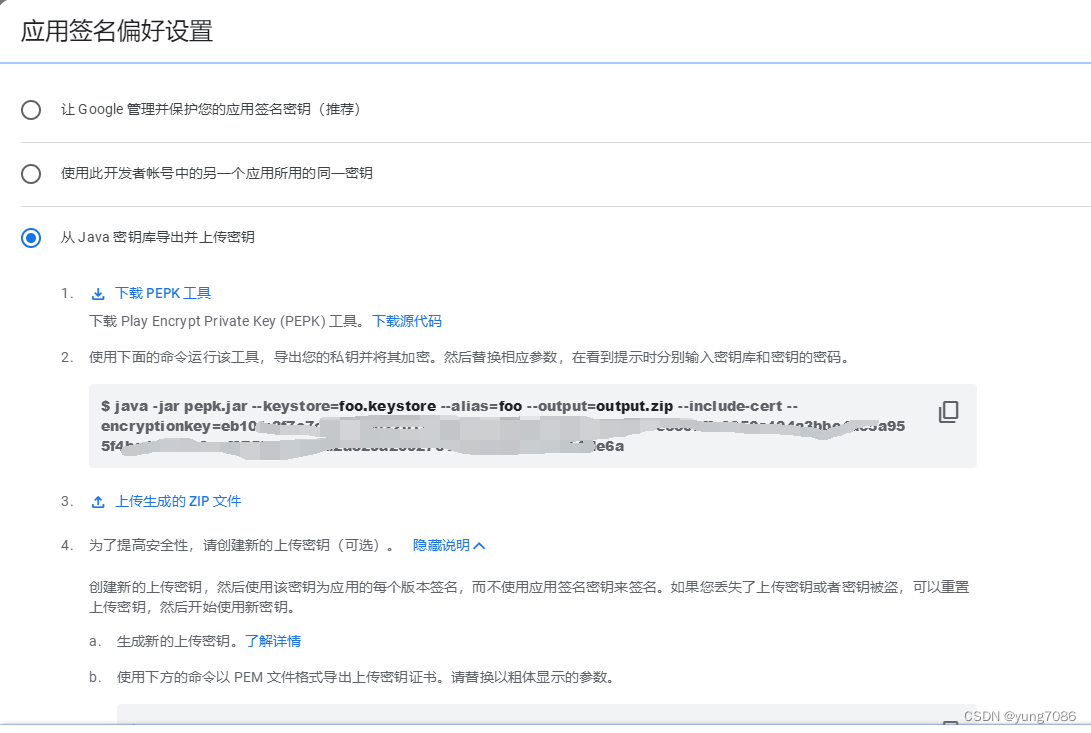Click the sub-step b text about PEM 文件格式

point(365,677)
